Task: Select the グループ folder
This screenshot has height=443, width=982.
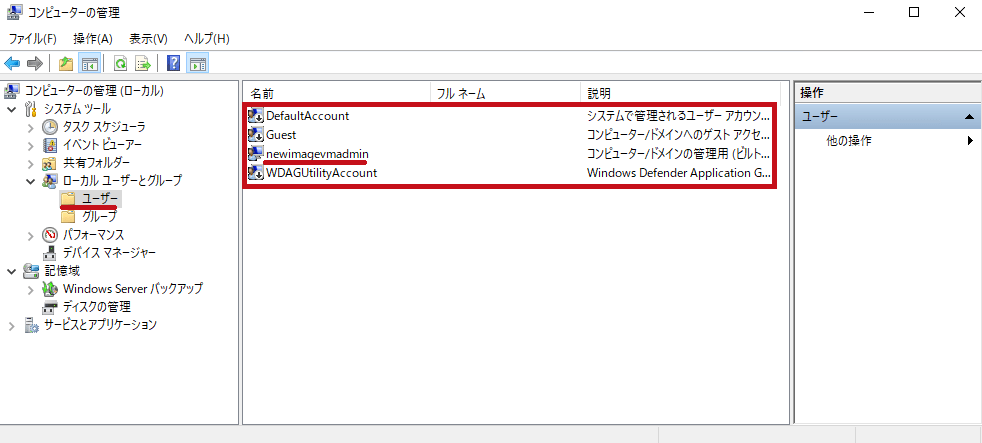Action: (x=98, y=217)
